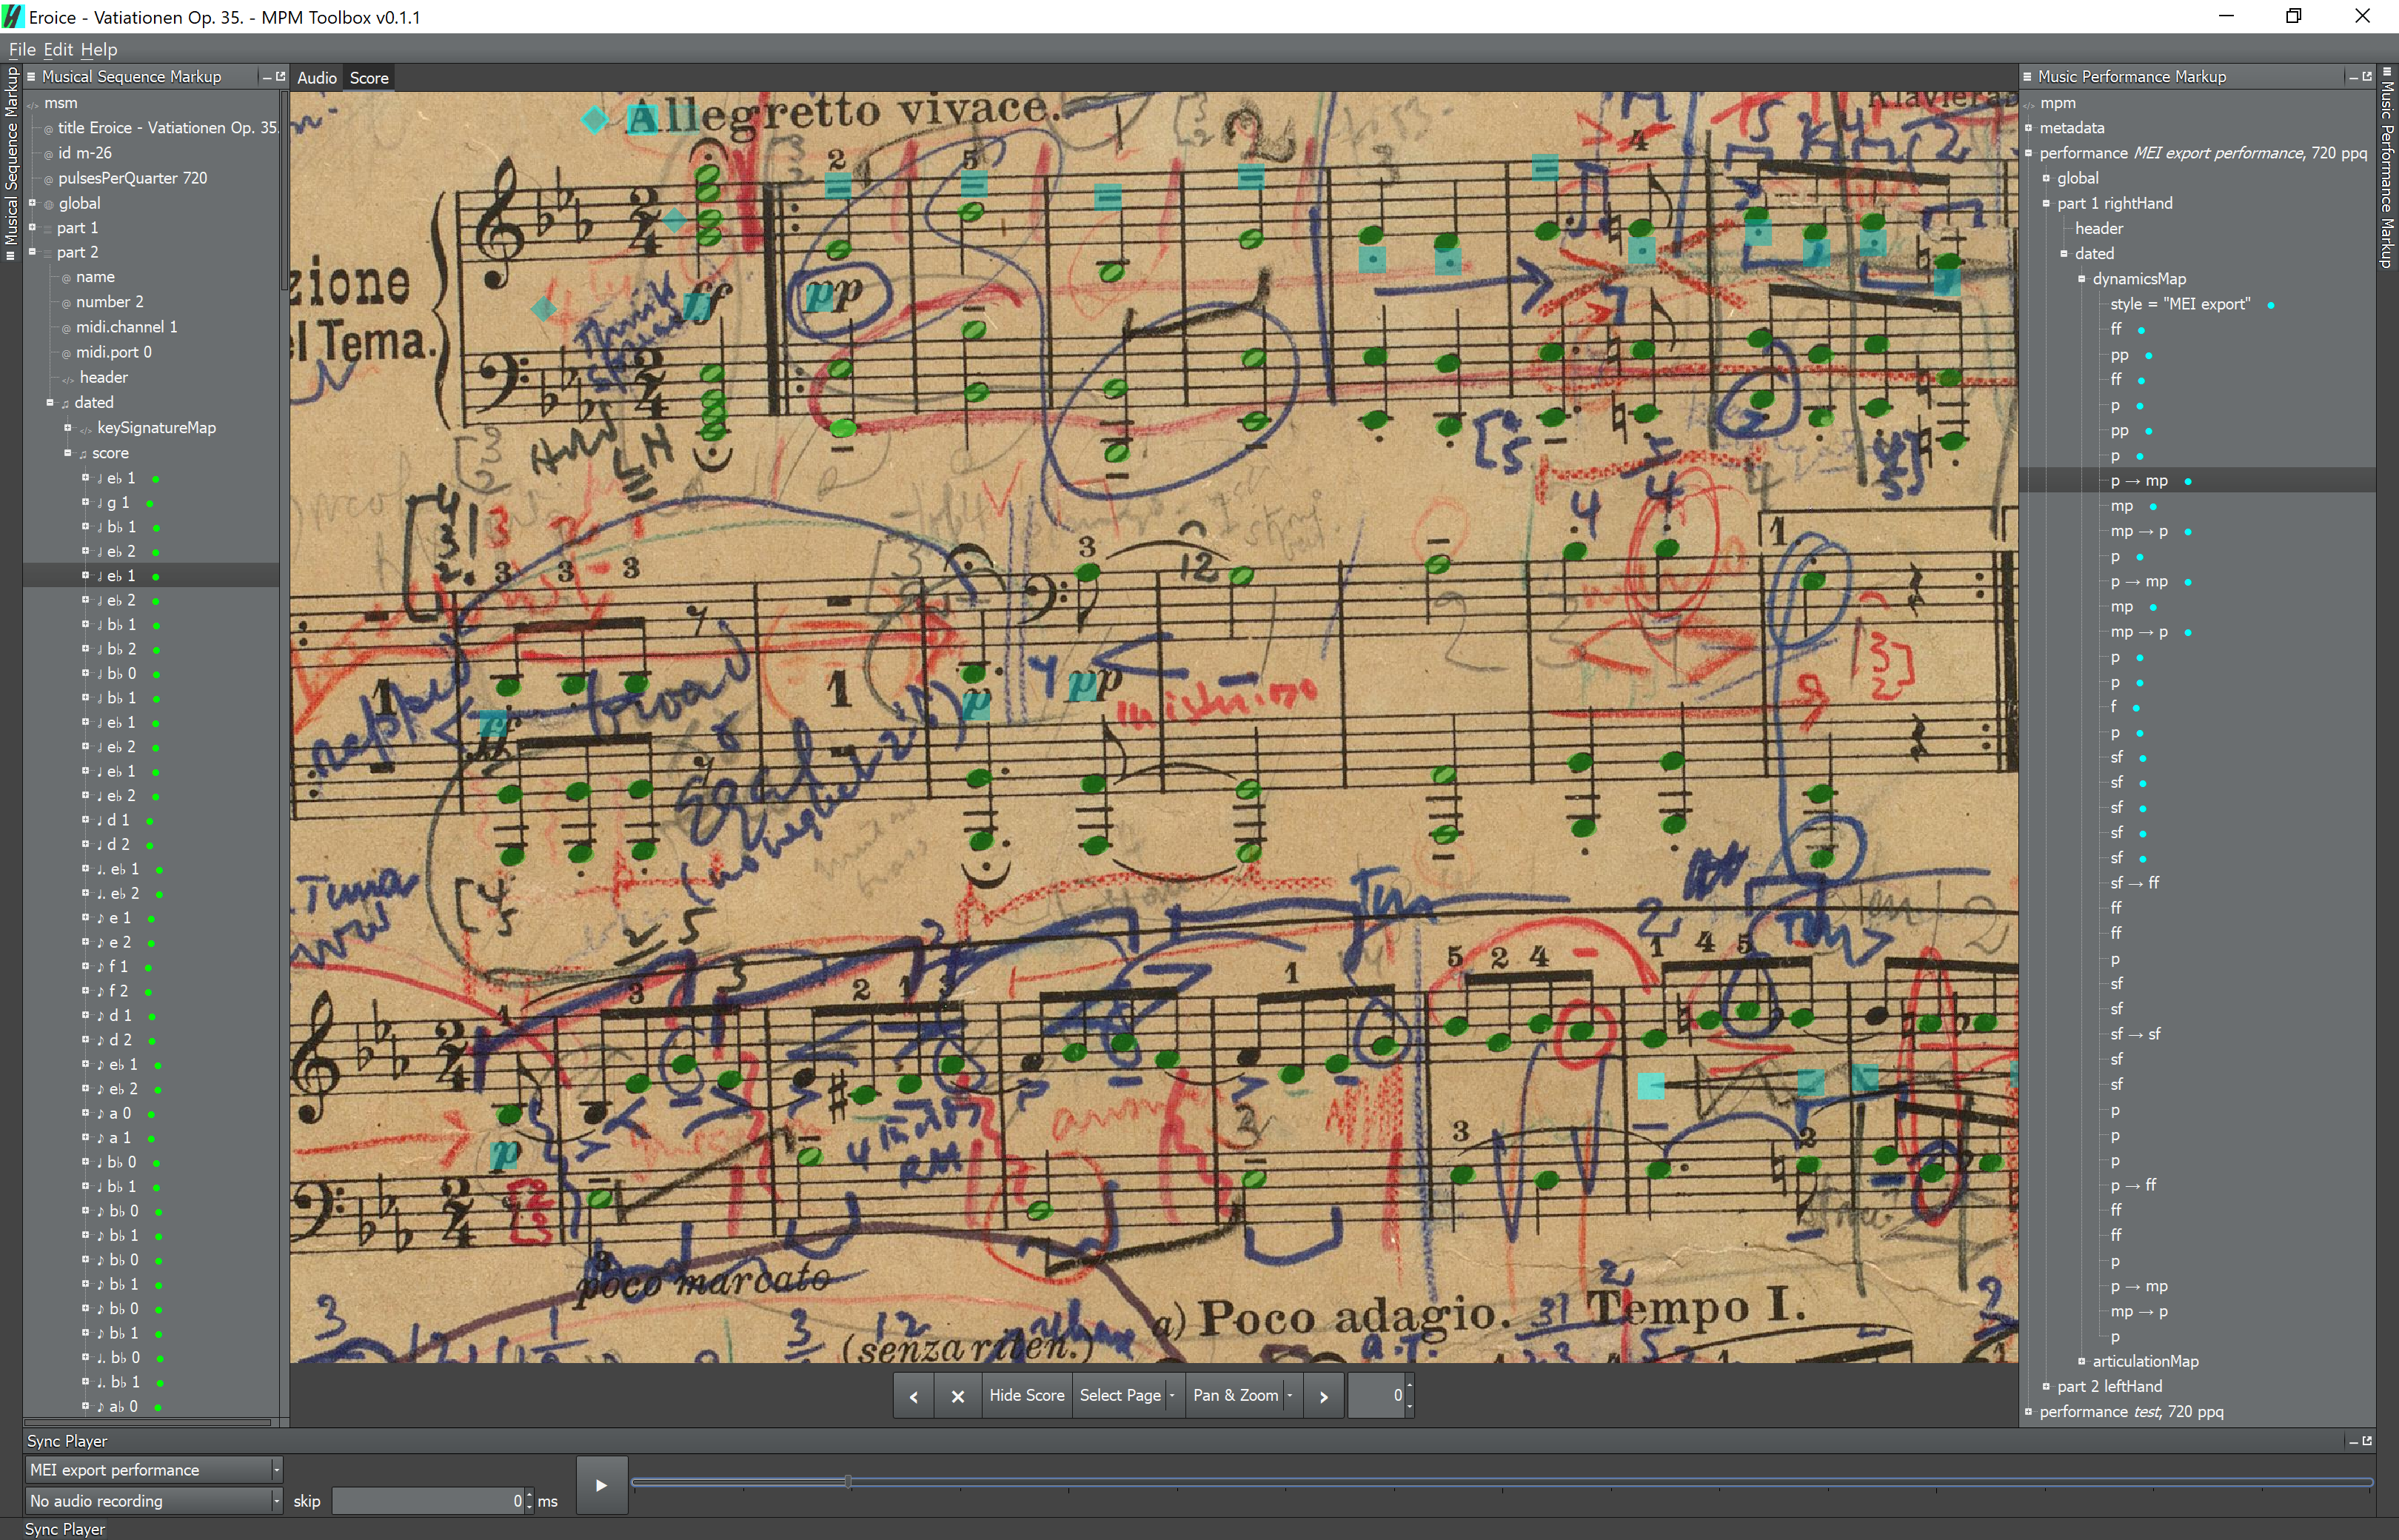2399x1540 pixels.
Task: Click Hide Score button
Action: 1026,1395
